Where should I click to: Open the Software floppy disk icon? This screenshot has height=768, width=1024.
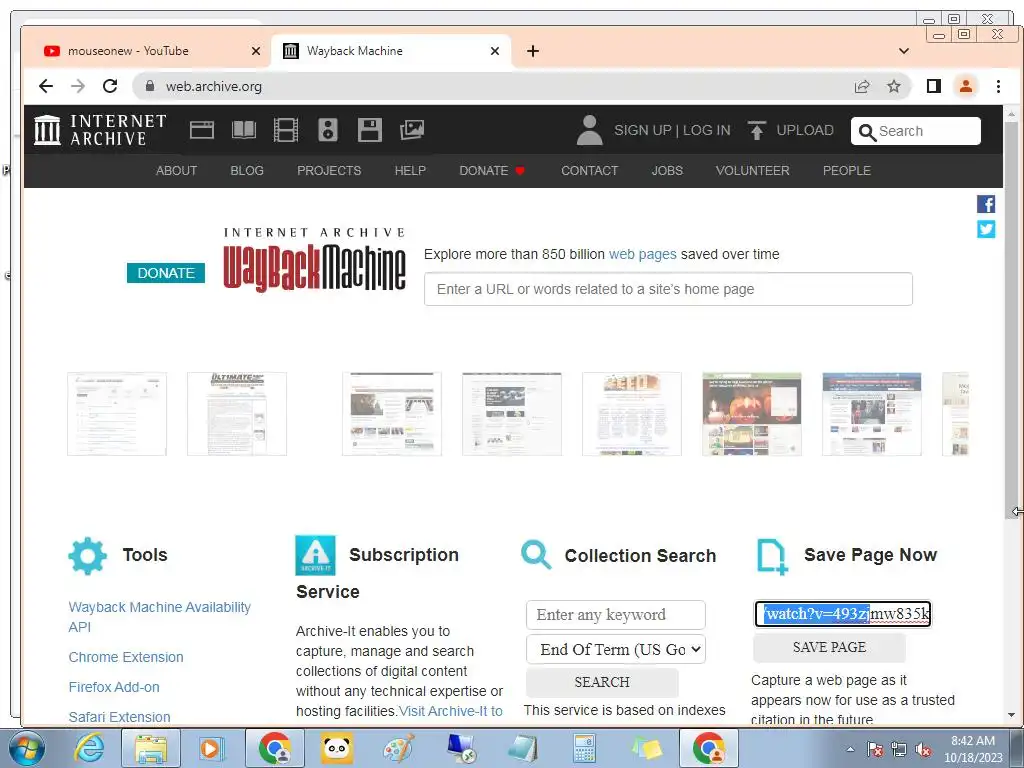pos(370,130)
